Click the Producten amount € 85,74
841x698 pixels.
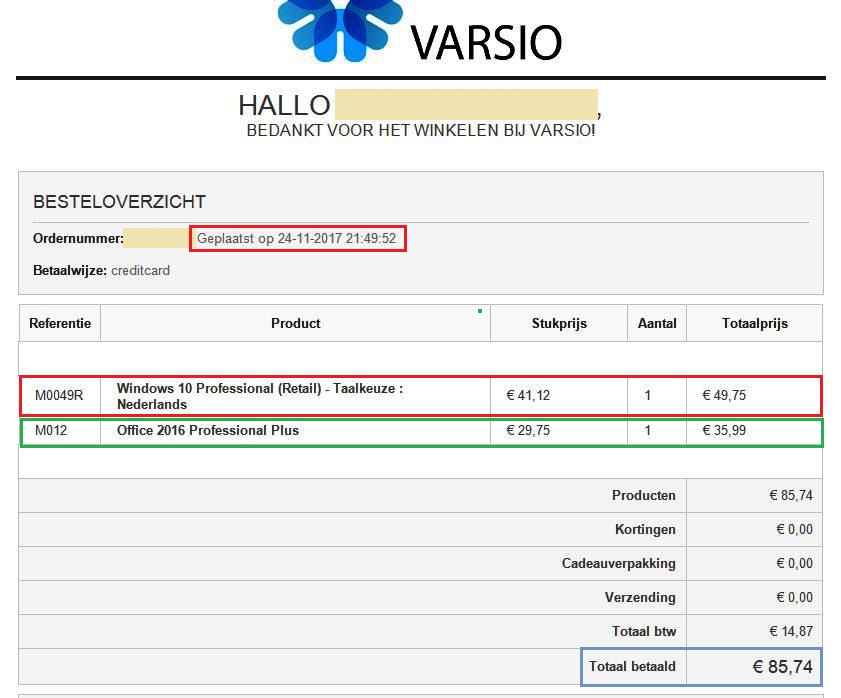791,495
